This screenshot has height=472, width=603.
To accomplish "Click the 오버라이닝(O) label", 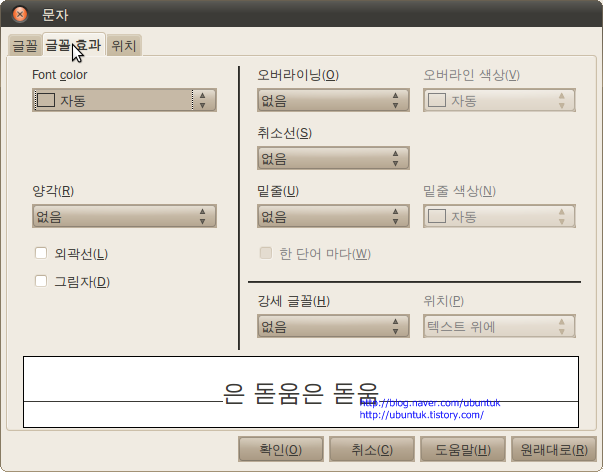I will pos(298,75).
